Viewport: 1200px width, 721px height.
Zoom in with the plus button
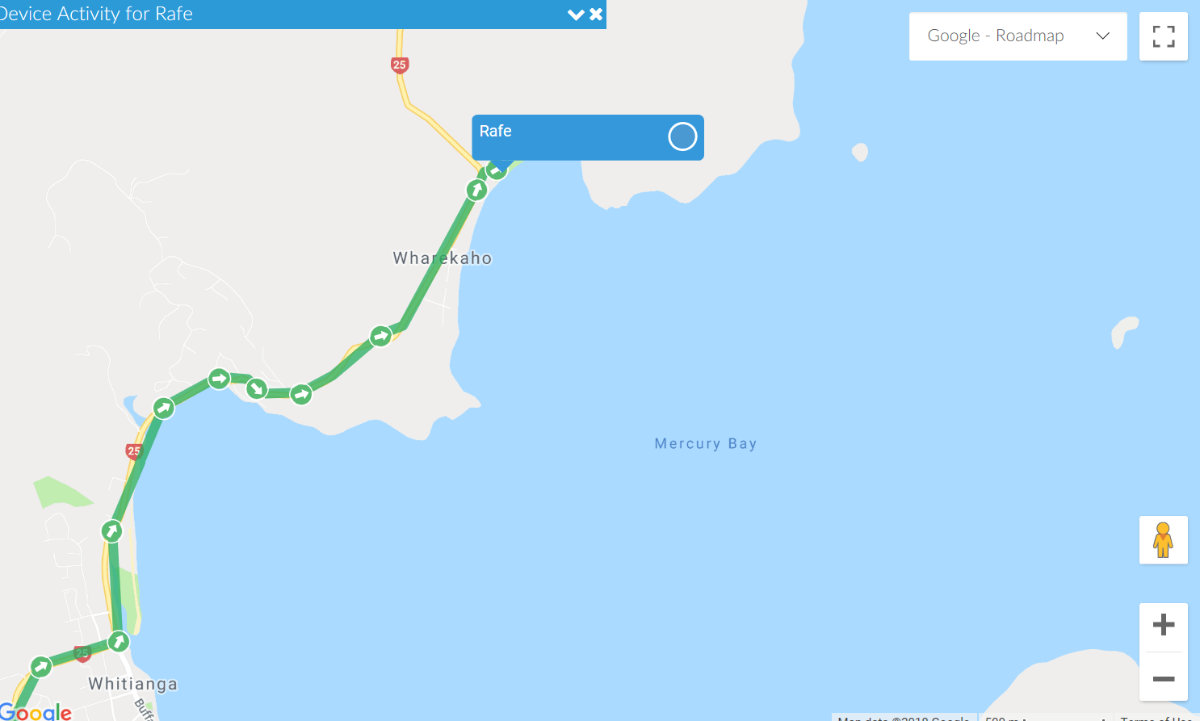click(x=1163, y=626)
